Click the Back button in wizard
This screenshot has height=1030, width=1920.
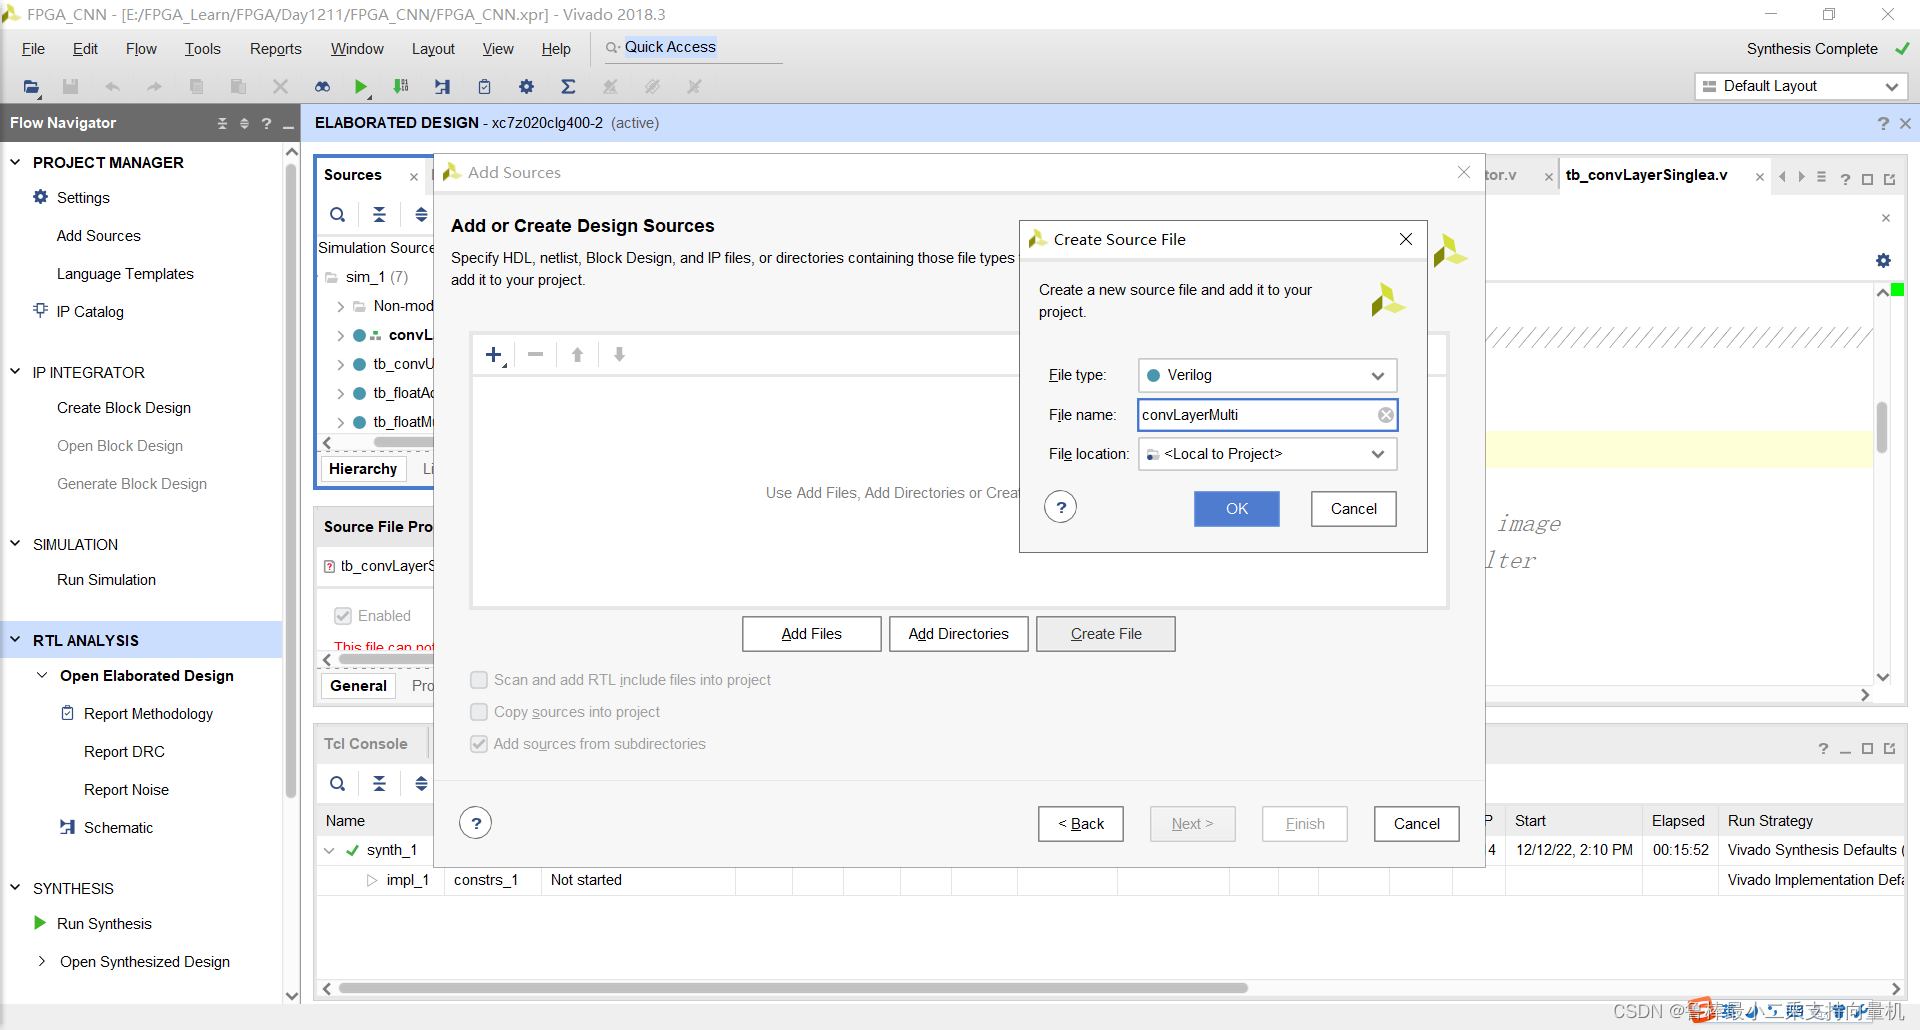coord(1081,824)
